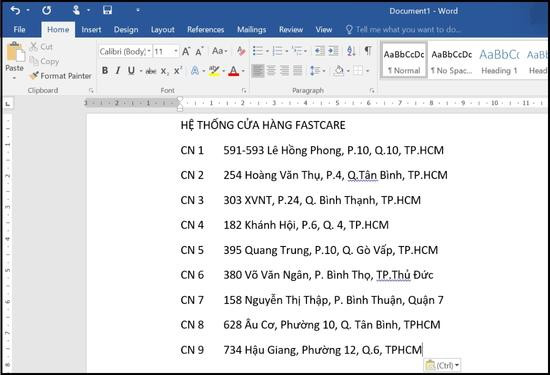The height and width of the screenshot is (375, 550).
Task: Open the Borders dropdown arrow
Action: tap(368, 71)
